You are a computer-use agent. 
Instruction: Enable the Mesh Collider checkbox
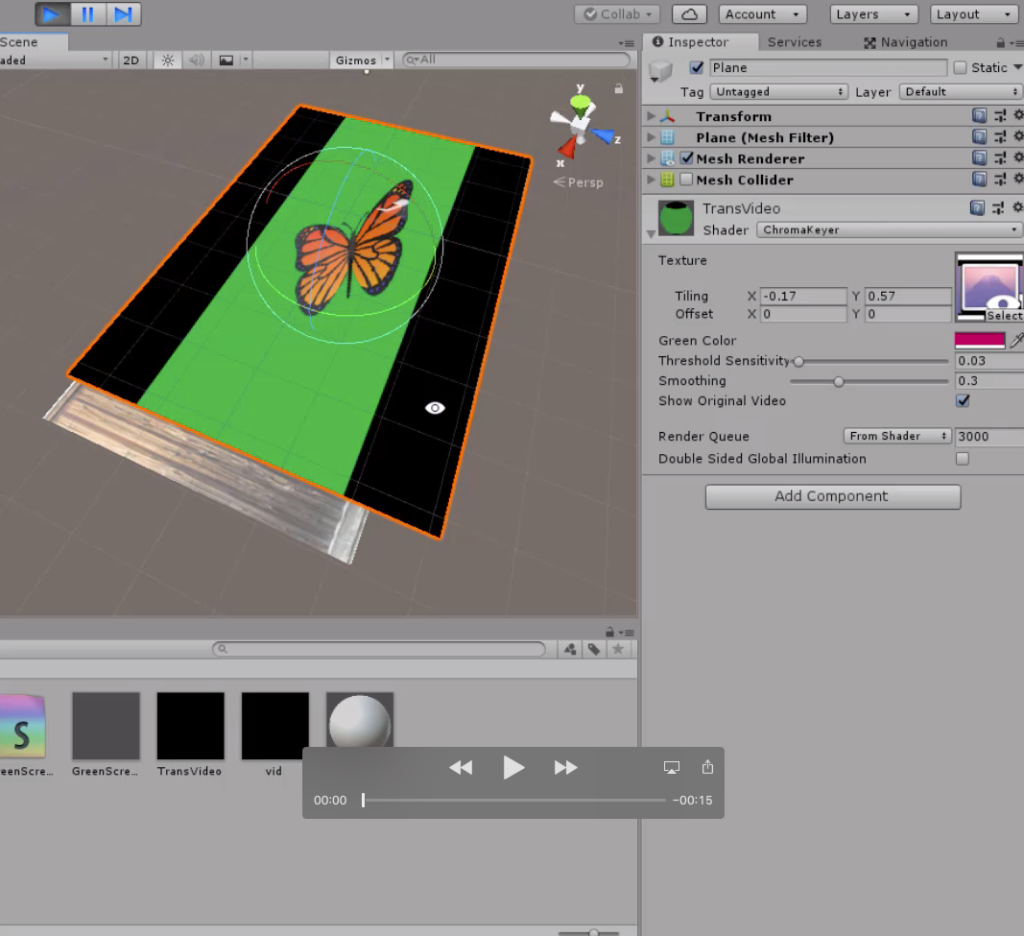tap(685, 180)
